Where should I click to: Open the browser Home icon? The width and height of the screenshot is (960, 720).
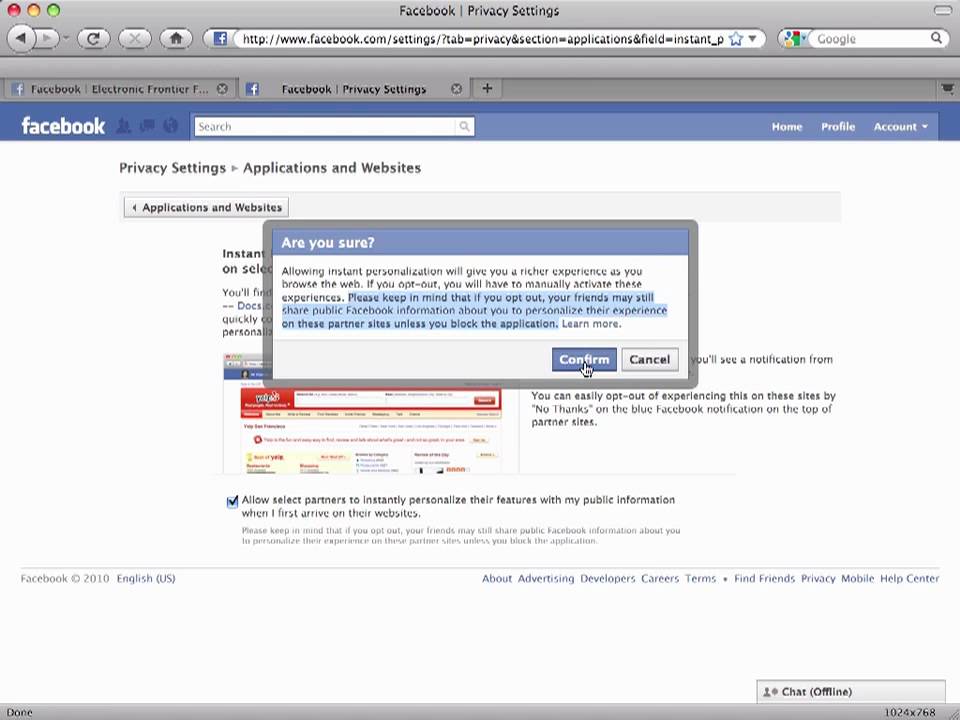(176, 39)
